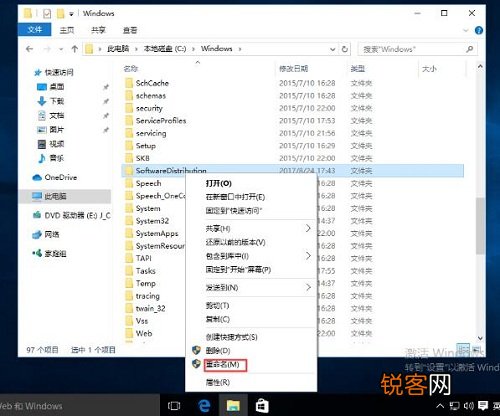Open address bar history dropdown
This screenshot has width=500, height=416.
pyautogui.click(x=332, y=49)
